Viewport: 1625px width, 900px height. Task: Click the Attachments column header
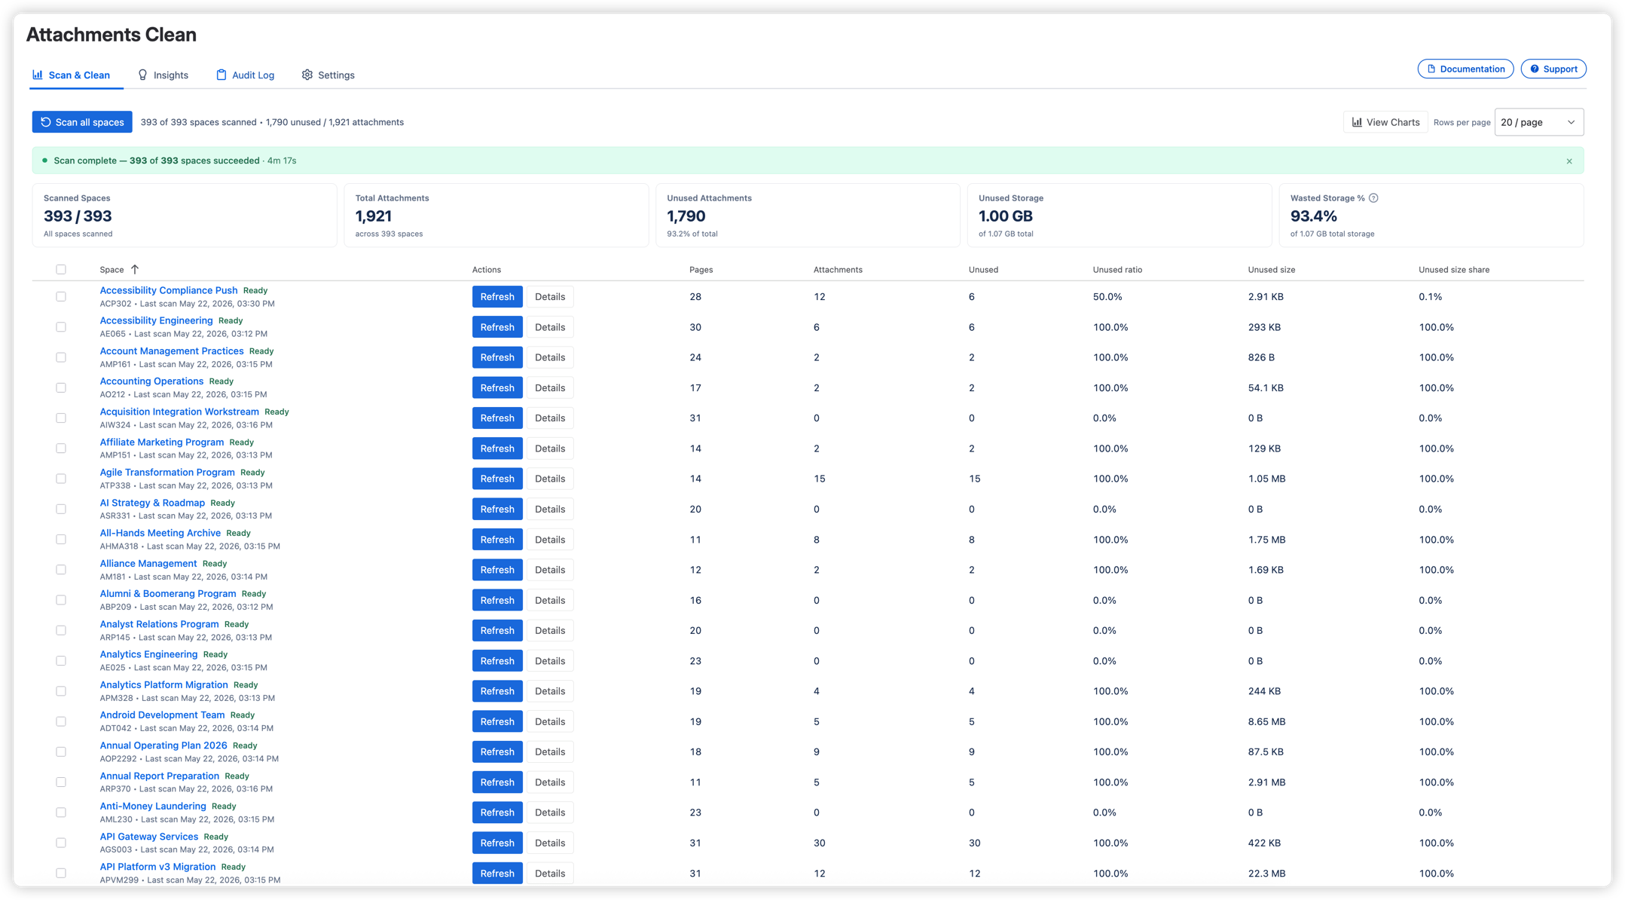[x=838, y=270]
